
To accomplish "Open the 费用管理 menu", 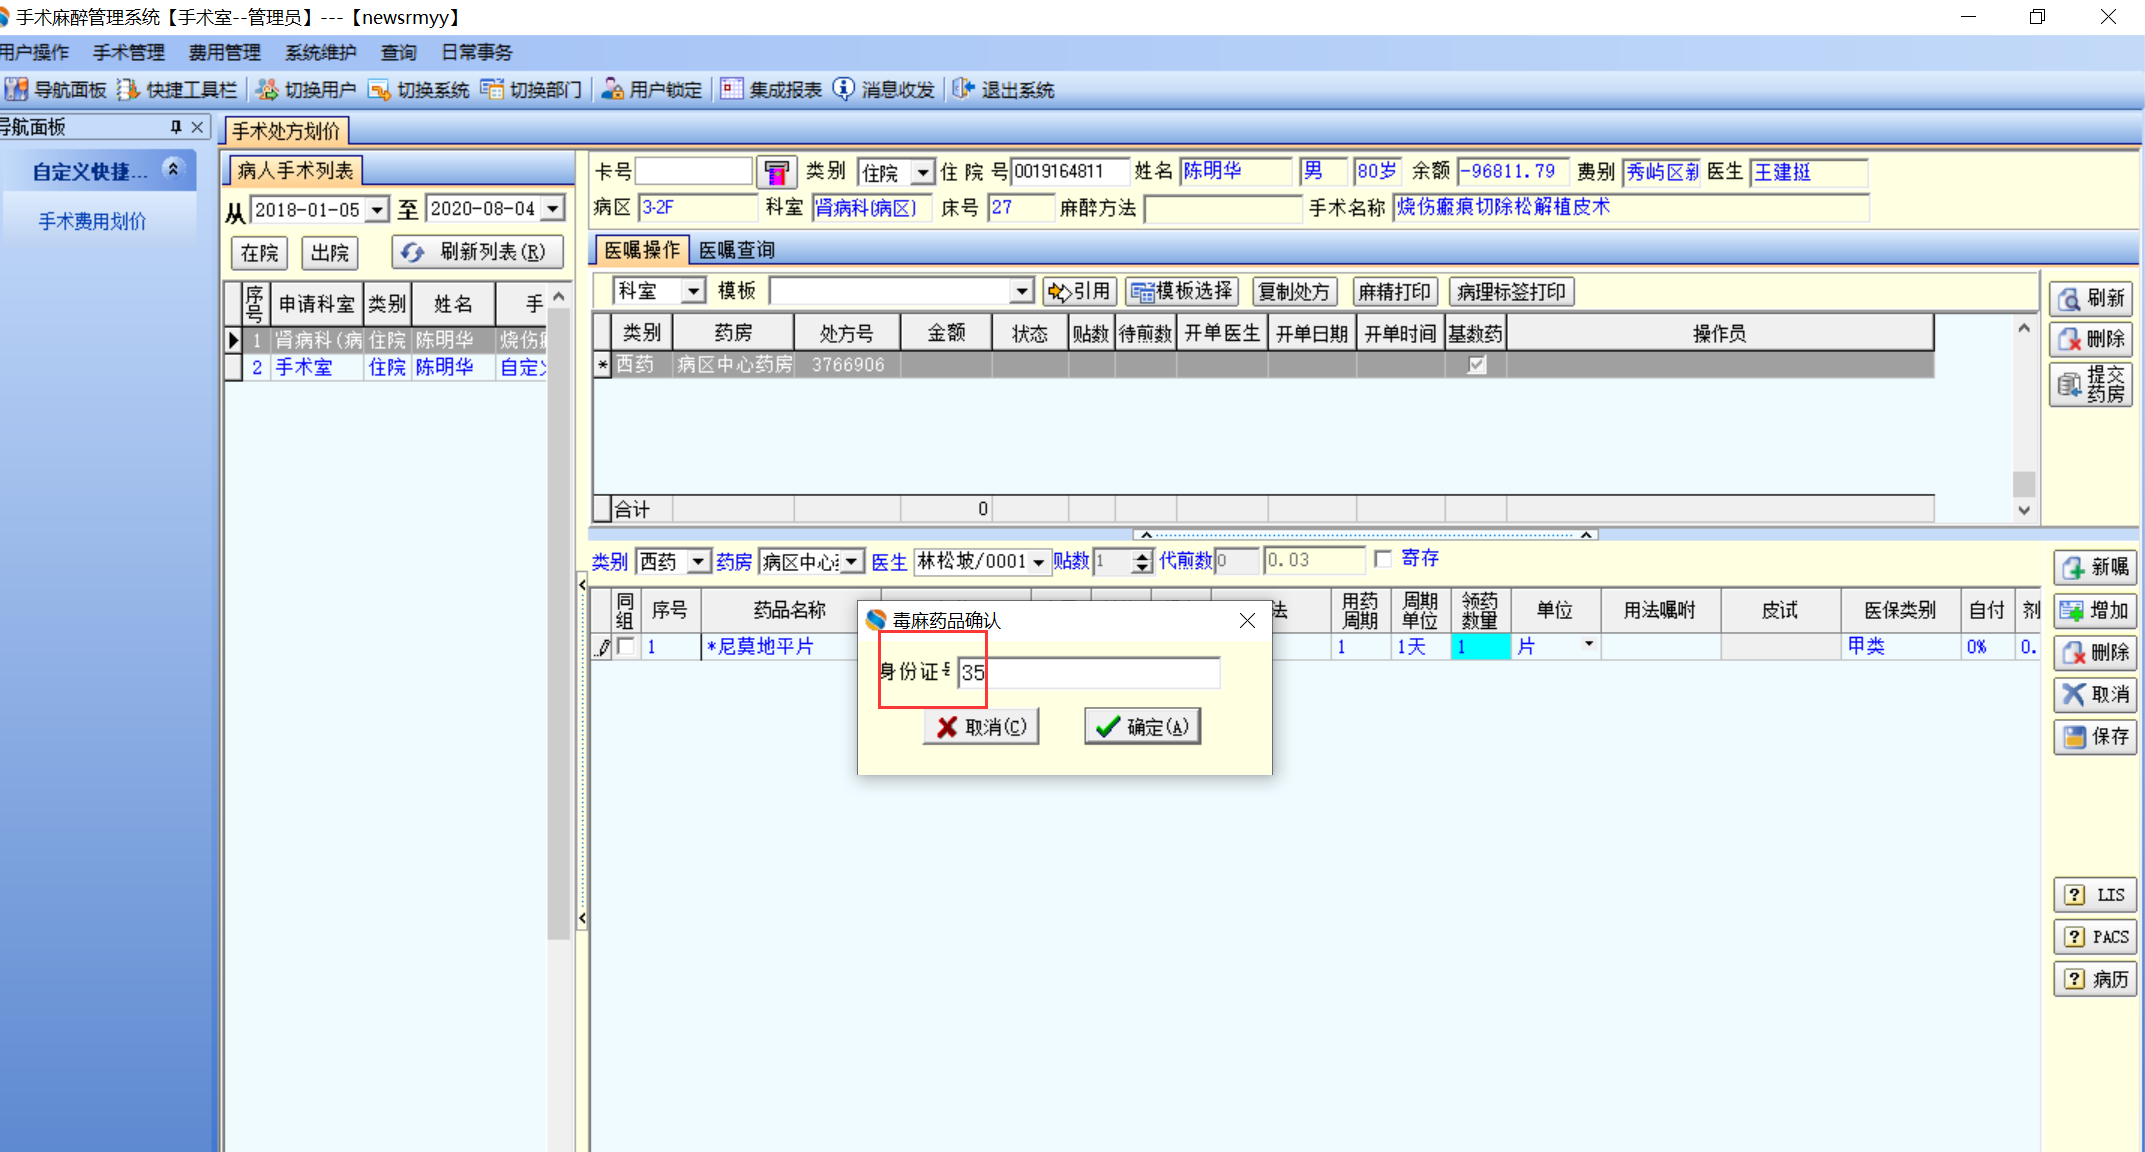I will 224,52.
